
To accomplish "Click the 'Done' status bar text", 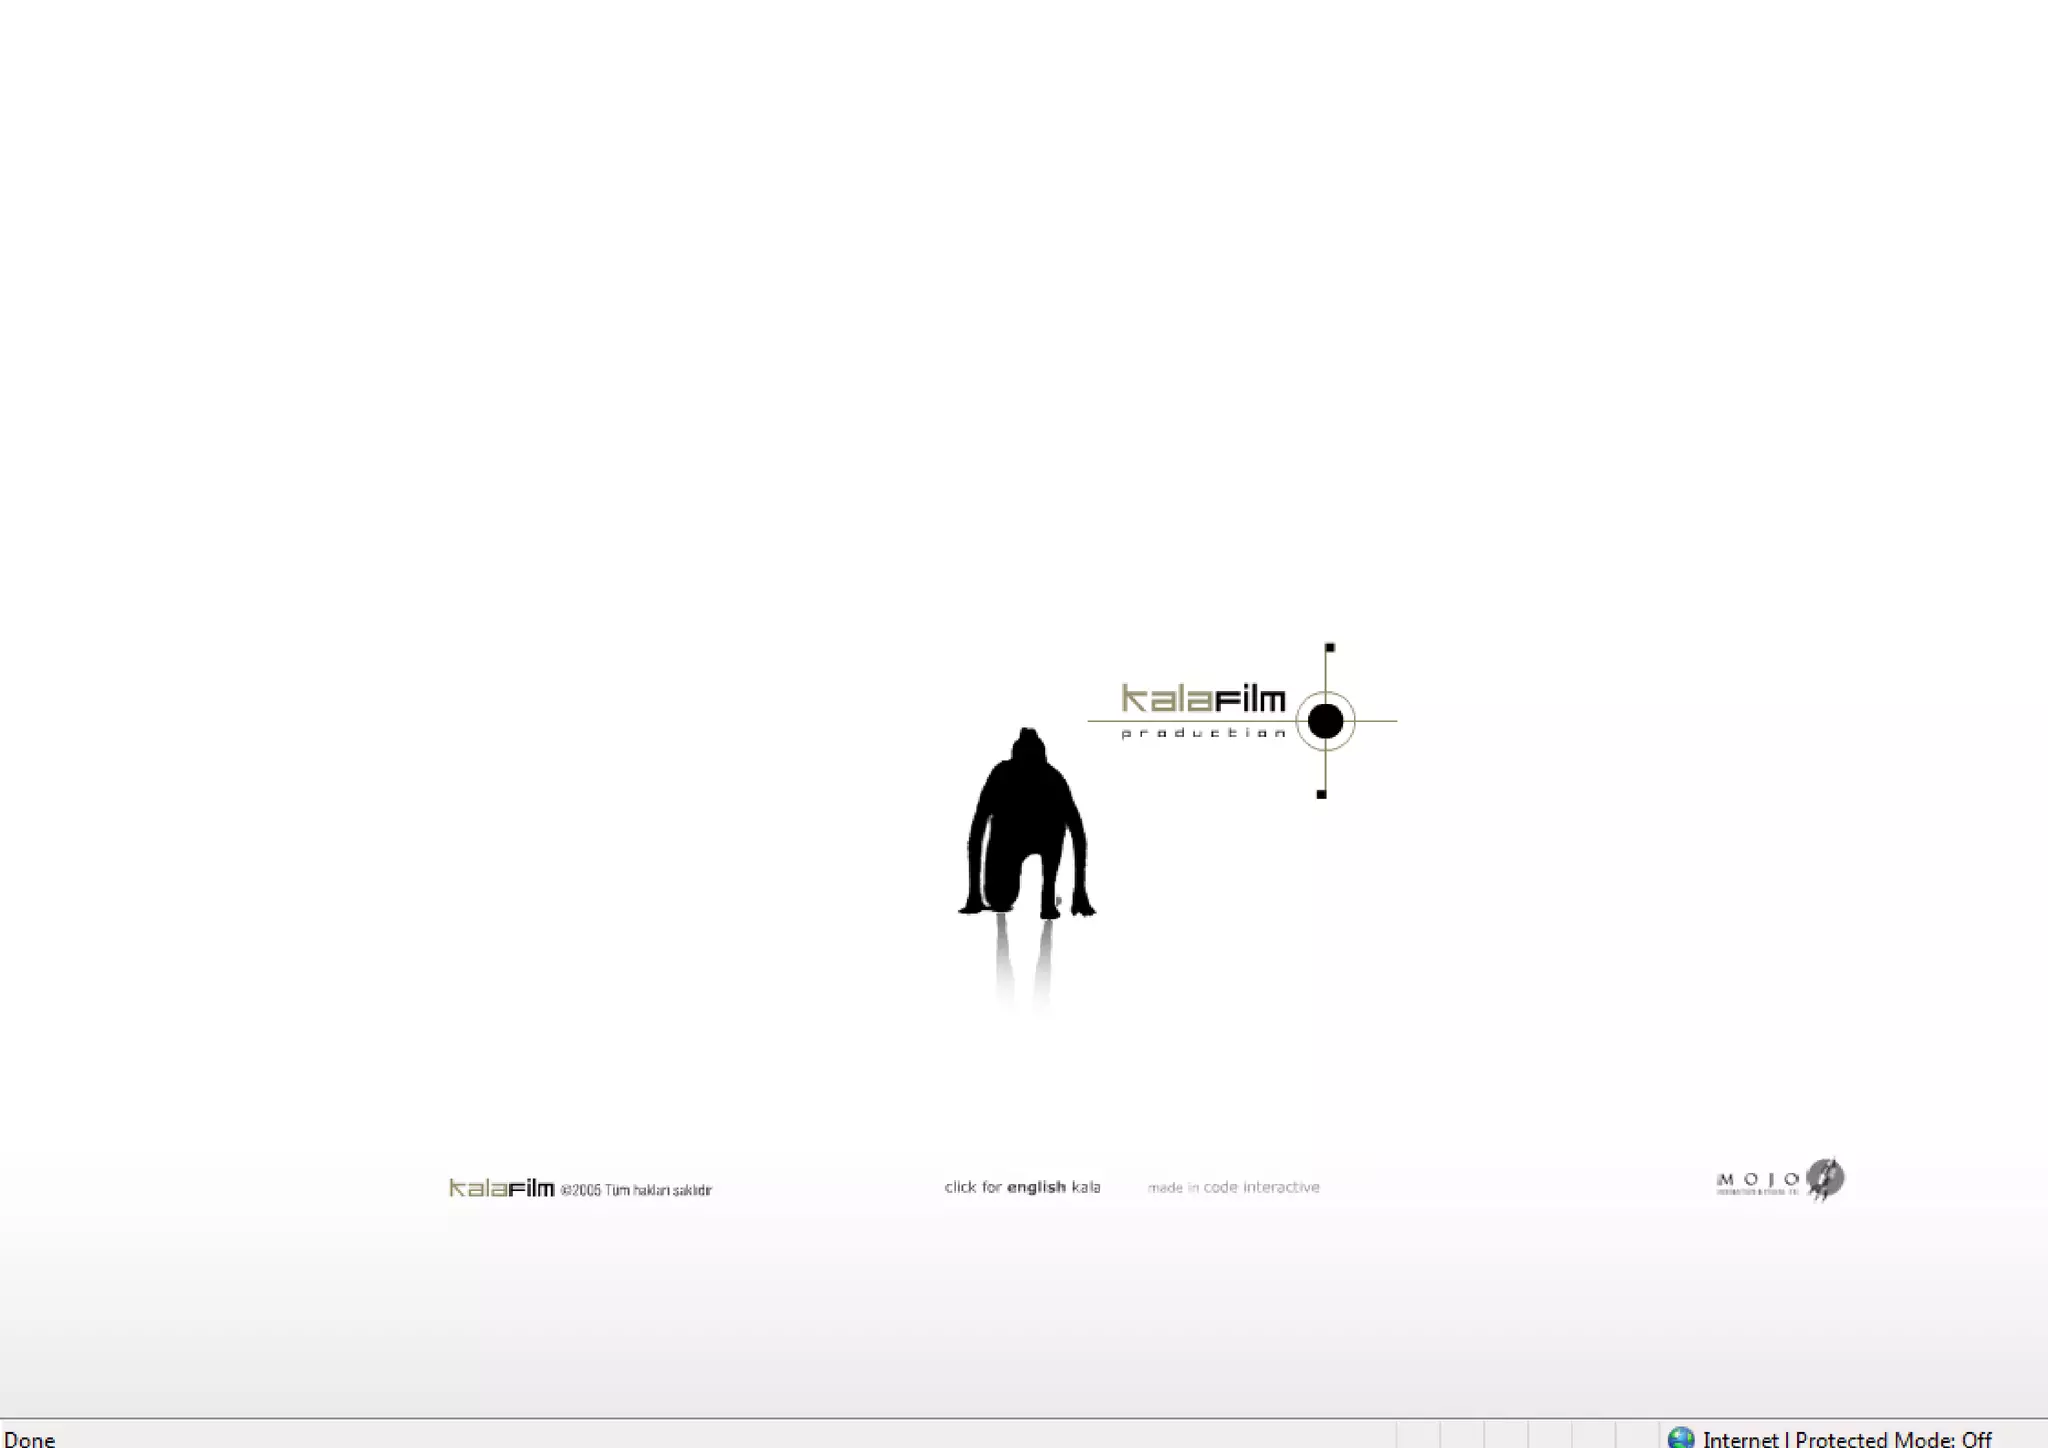I will pos(30,1439).
